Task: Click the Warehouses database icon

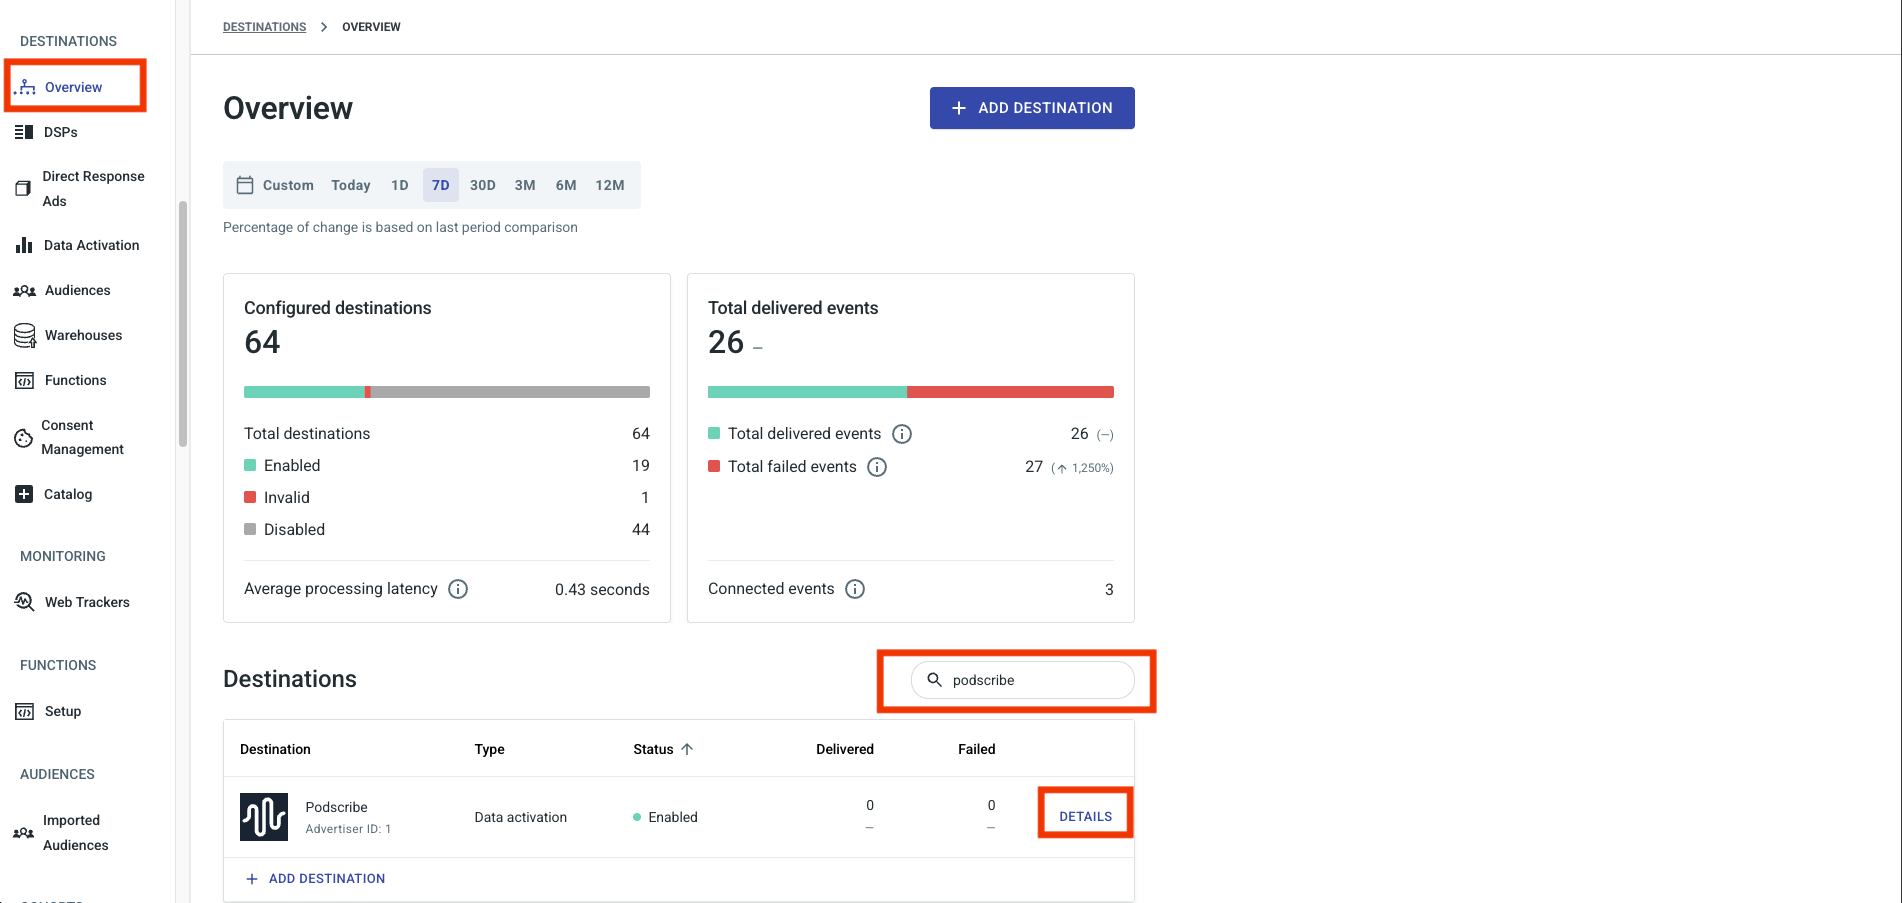Action: 25,336
